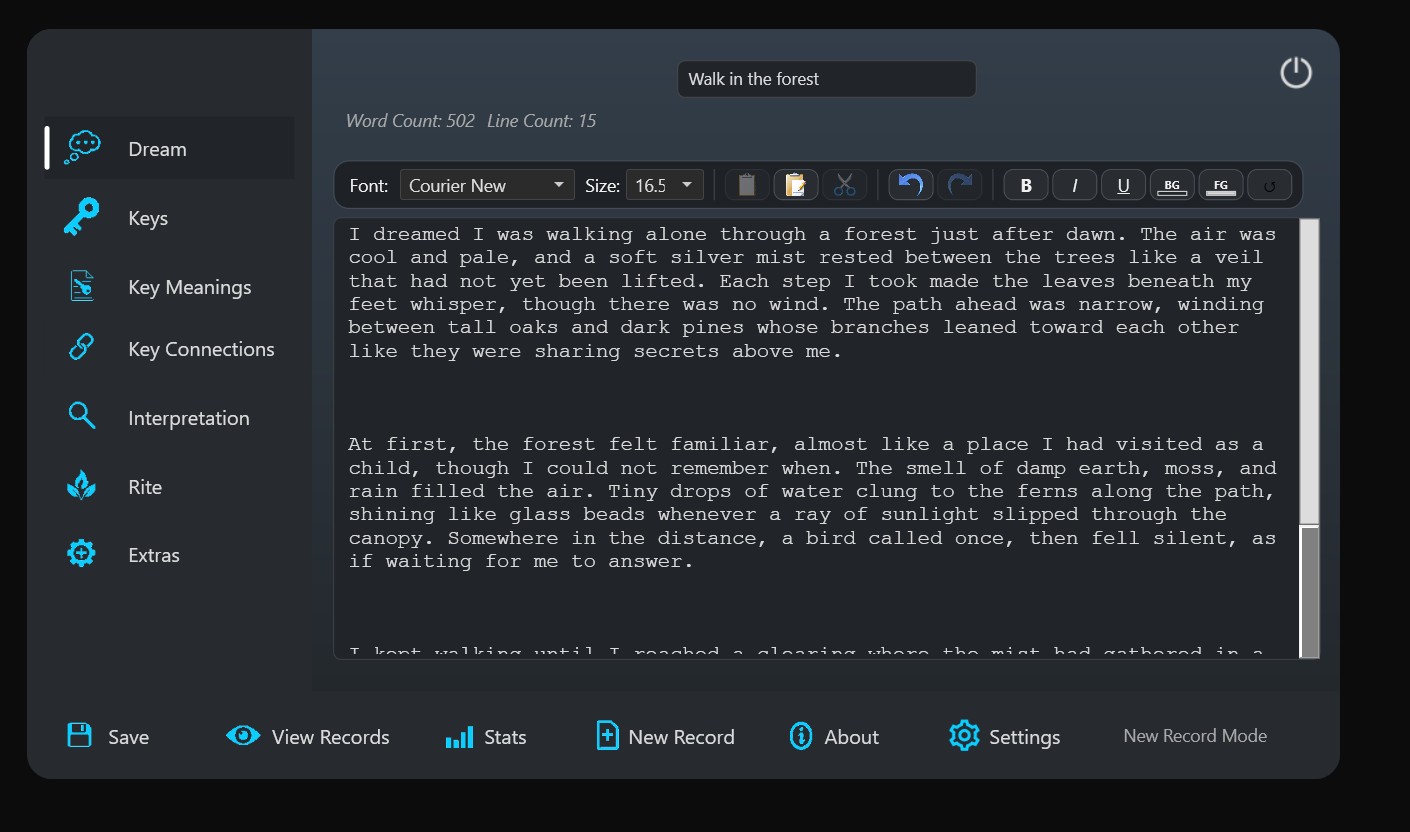Open Key Connections via its chain-link icon
This screenshot has width=1410, height=832.
coord(81,348)
